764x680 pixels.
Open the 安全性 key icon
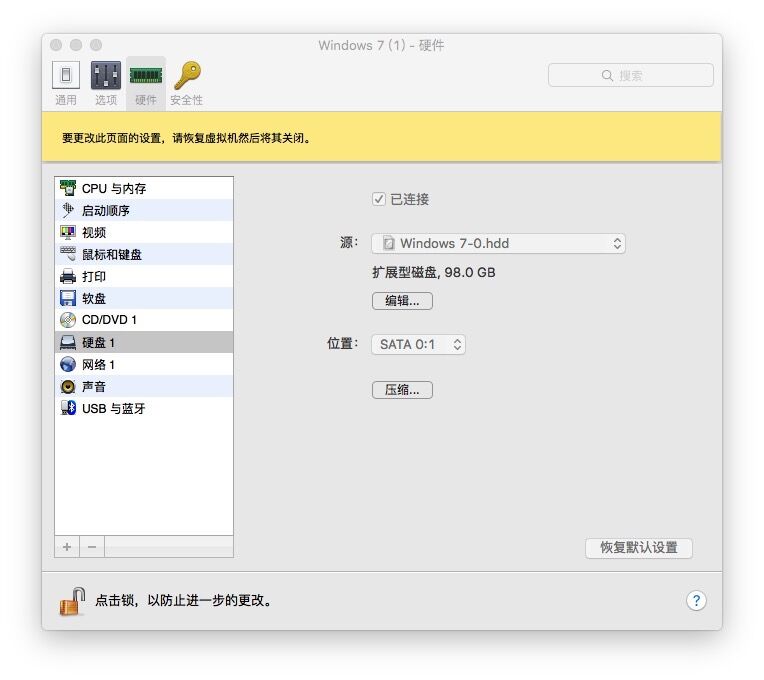coord(186,76)
